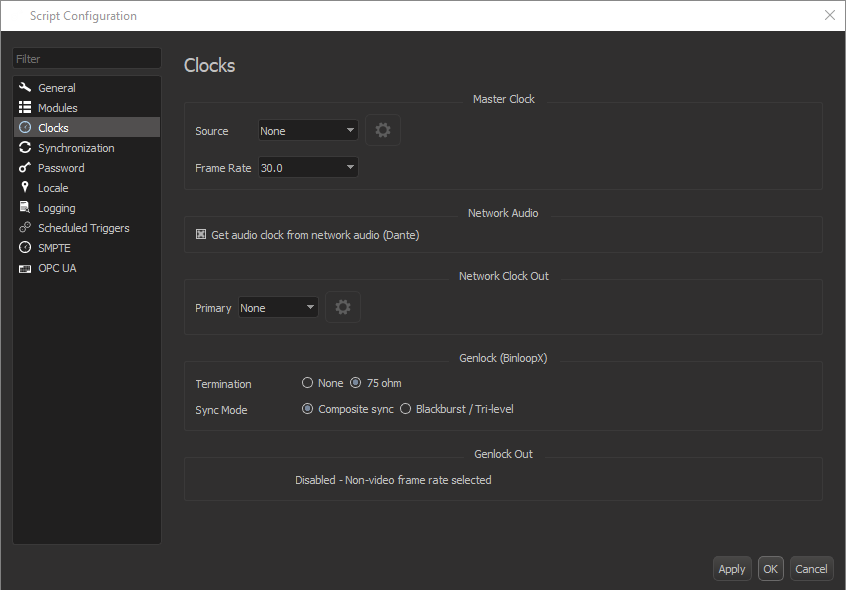This screenshot has height=590, width=846.
Task: Click the Password key icon
Action: (x=25, y=168)
